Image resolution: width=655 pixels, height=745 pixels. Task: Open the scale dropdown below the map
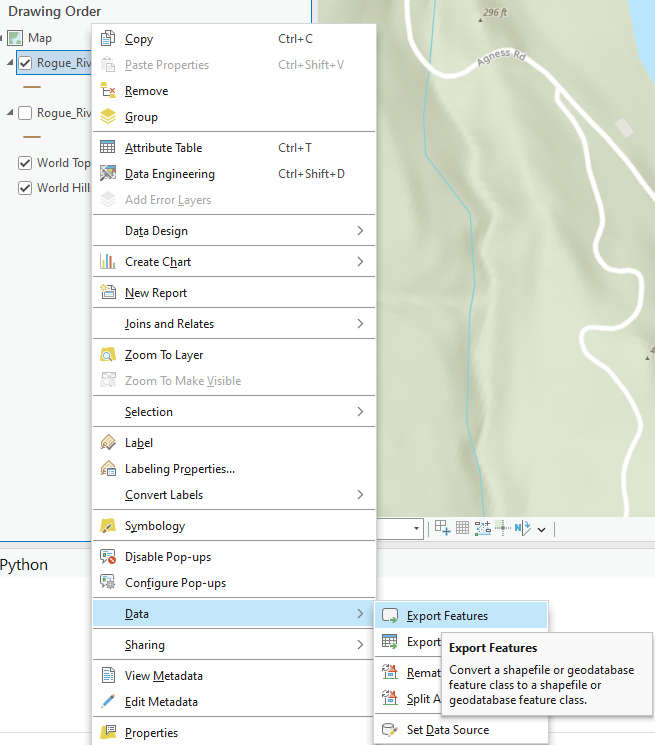[x=417, y=528]
